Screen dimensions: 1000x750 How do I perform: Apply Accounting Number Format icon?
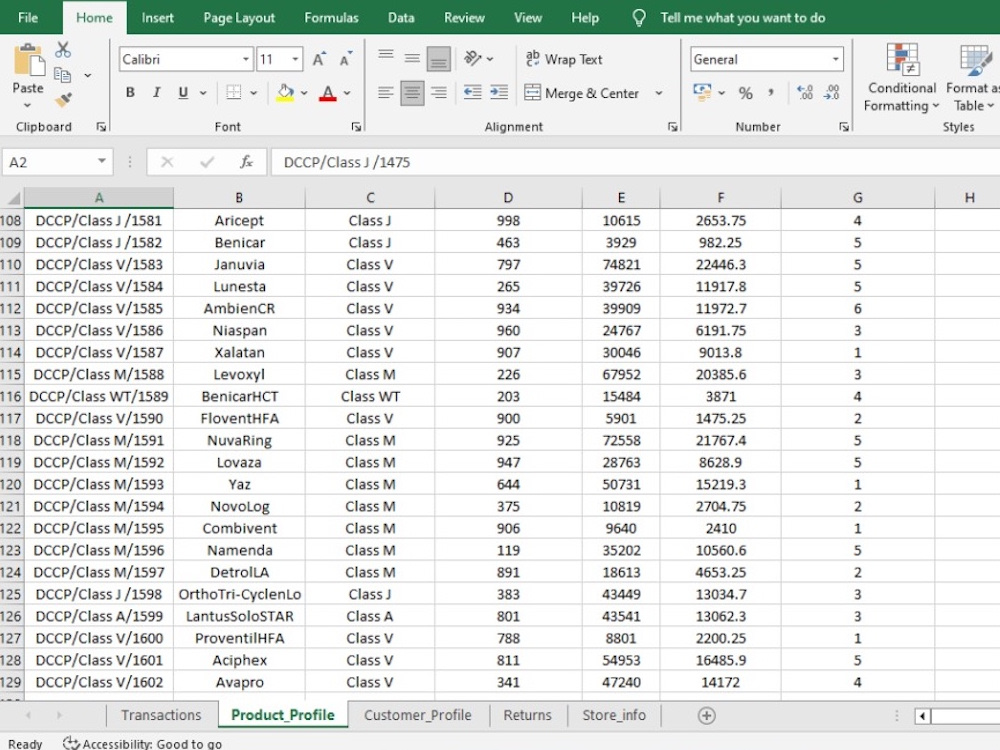(702, 92)
